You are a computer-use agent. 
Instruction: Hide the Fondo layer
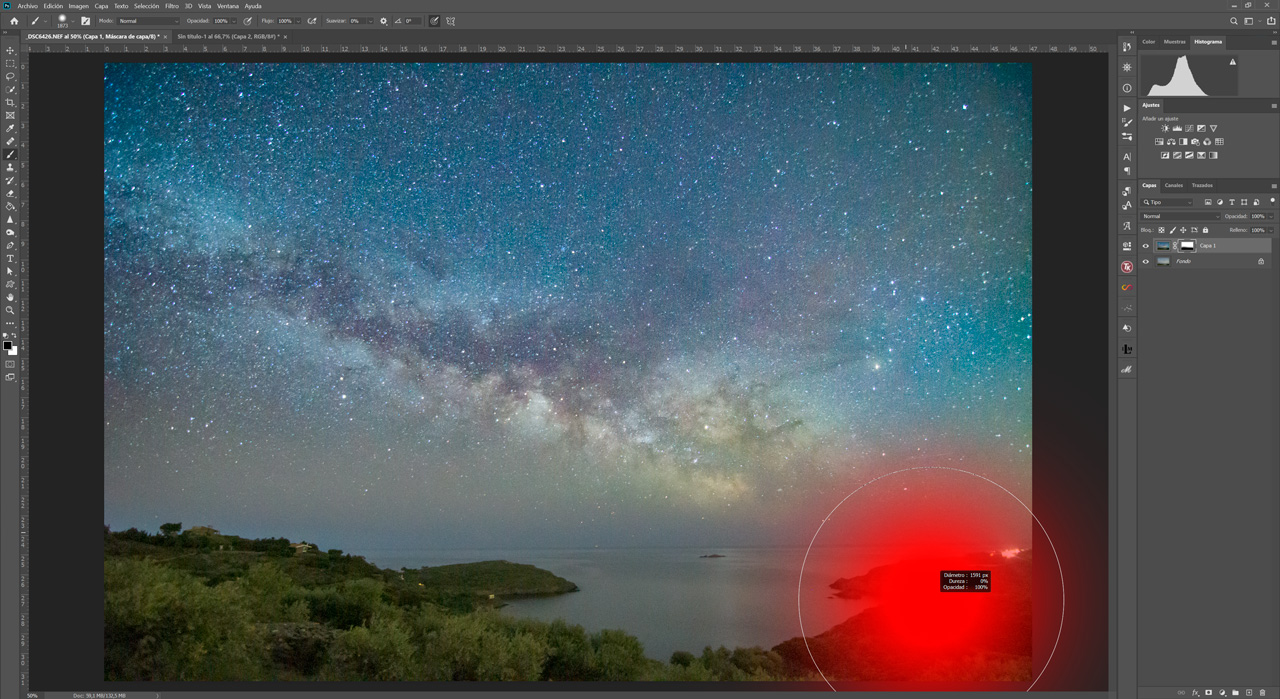pos(1145,261)
